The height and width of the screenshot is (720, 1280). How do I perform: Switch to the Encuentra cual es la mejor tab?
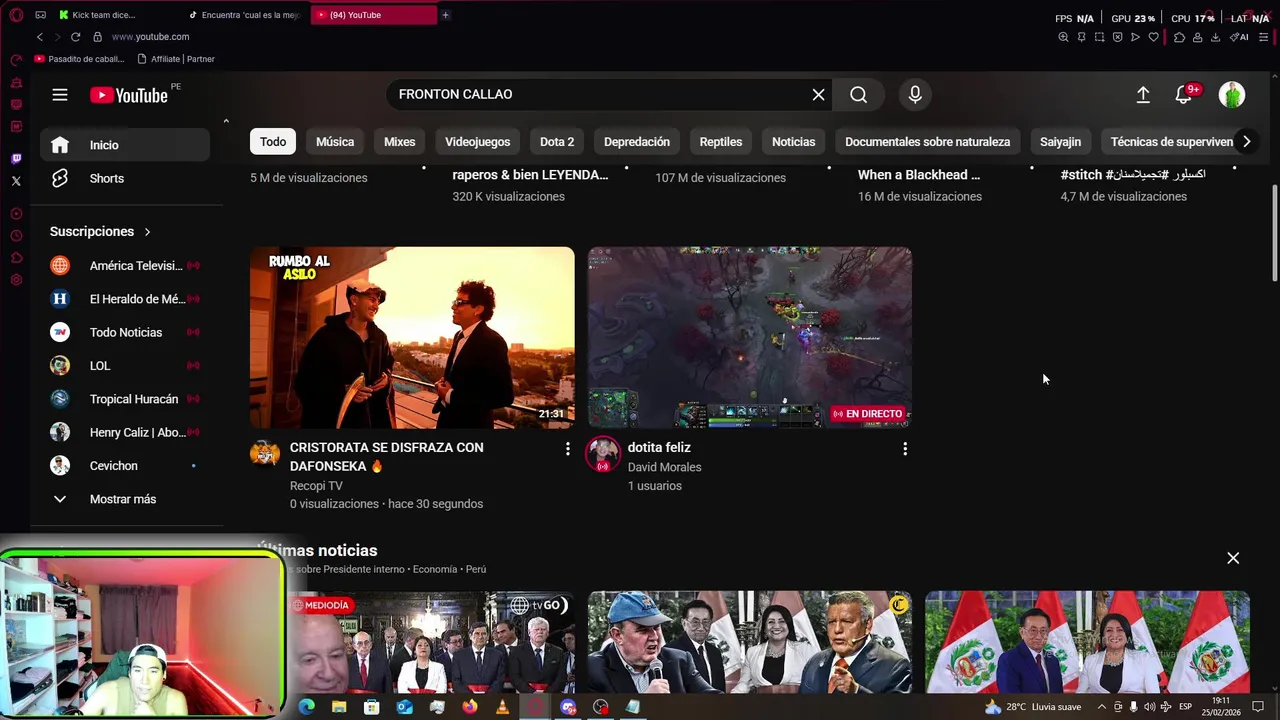(x=246, y=15)
